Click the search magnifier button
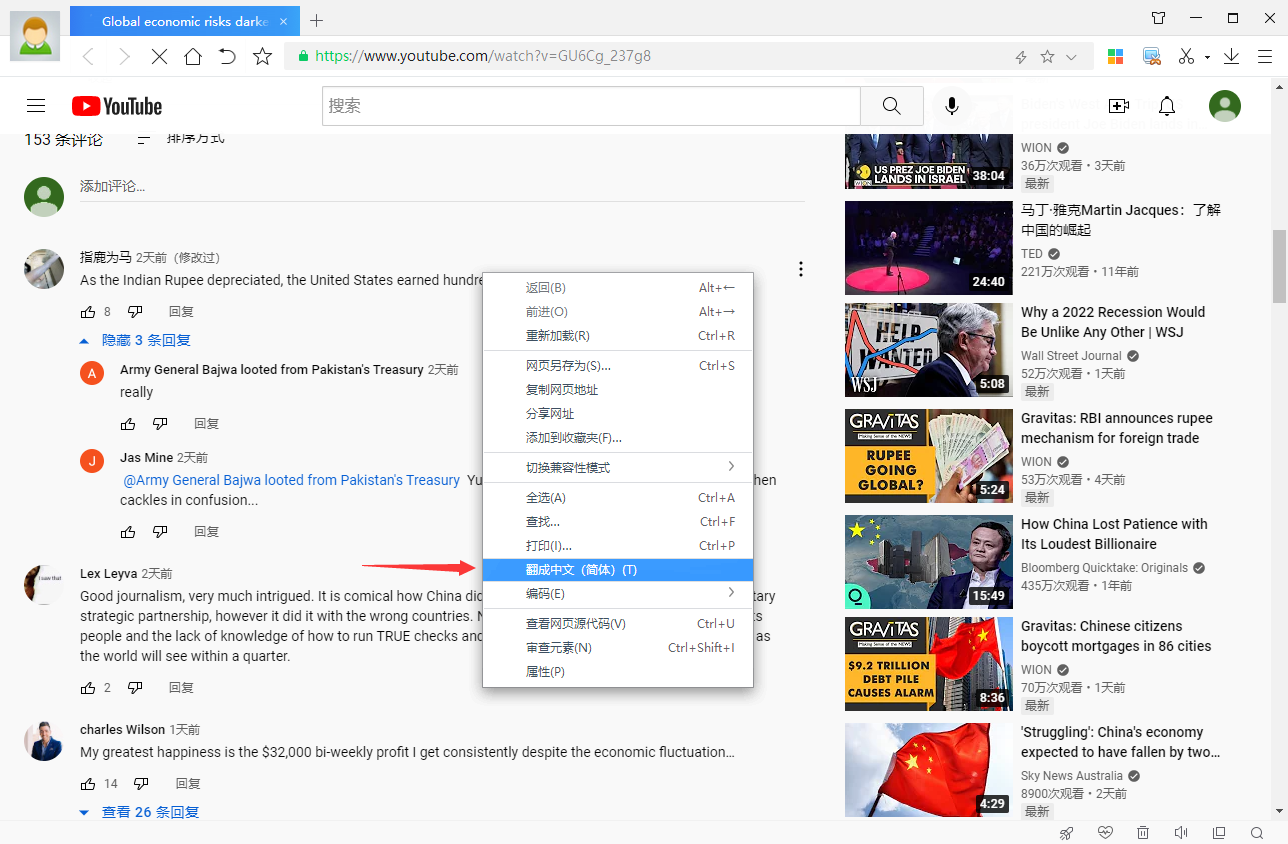The image size is (1288, 844). (891, 106)
